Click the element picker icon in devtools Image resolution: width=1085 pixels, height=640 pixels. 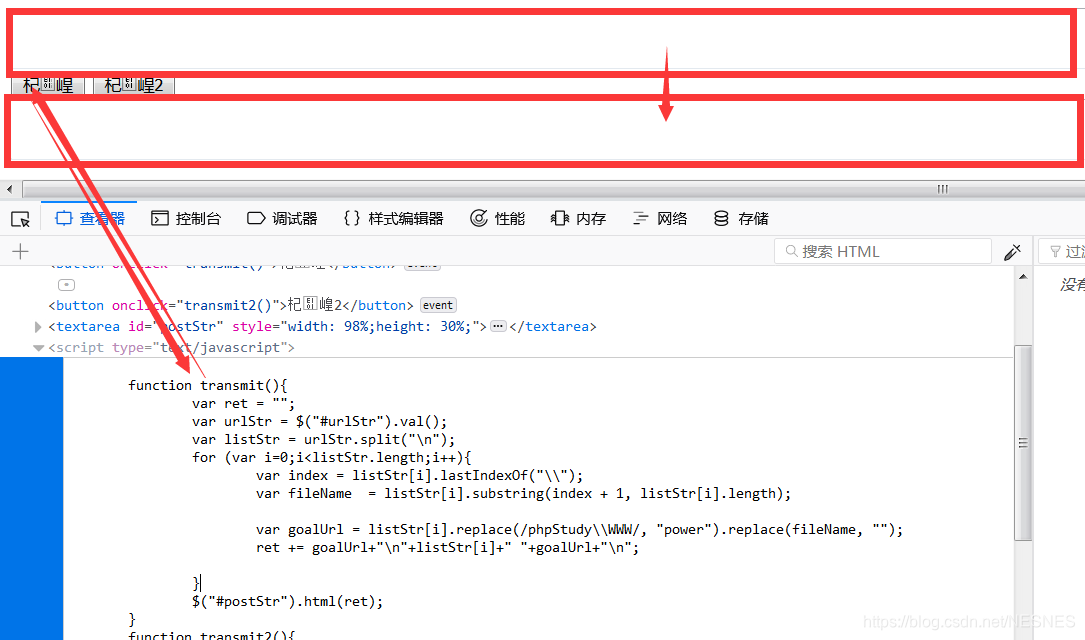pyautogui.click(x=21, y=219)
